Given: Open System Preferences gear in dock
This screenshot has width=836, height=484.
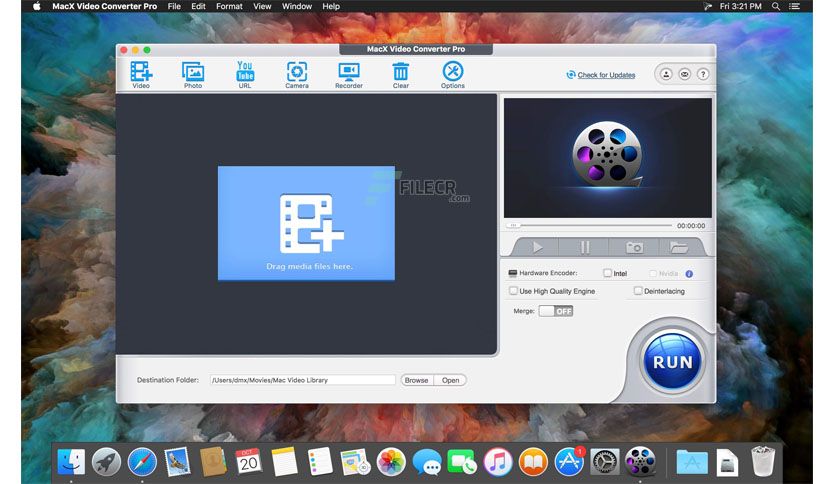Looking at the screenshot, I should pos(604,462).
